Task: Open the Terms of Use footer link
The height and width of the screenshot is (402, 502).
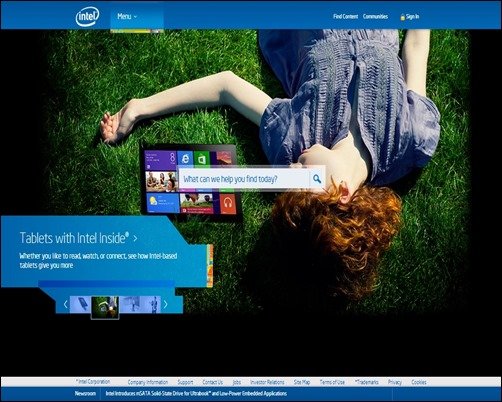Action: (x=332, y=382)
